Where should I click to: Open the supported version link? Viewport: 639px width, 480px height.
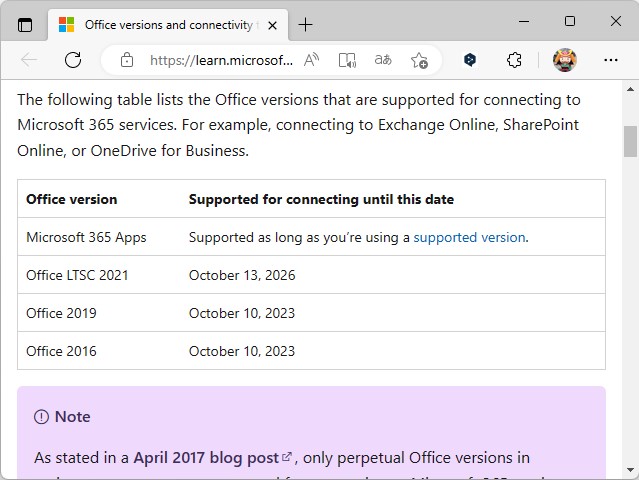pyautogui.click(x=469, y=237)
